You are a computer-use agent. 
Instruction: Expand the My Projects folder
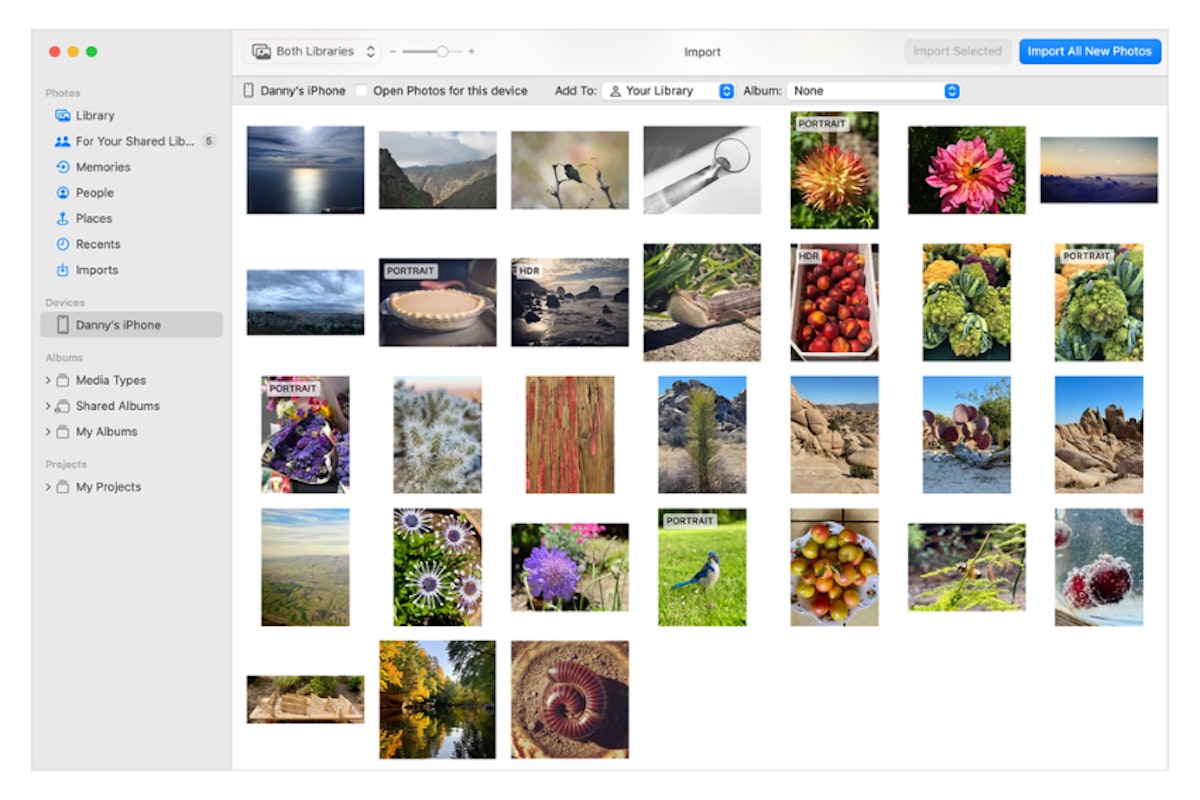click(x=48, y=487)
